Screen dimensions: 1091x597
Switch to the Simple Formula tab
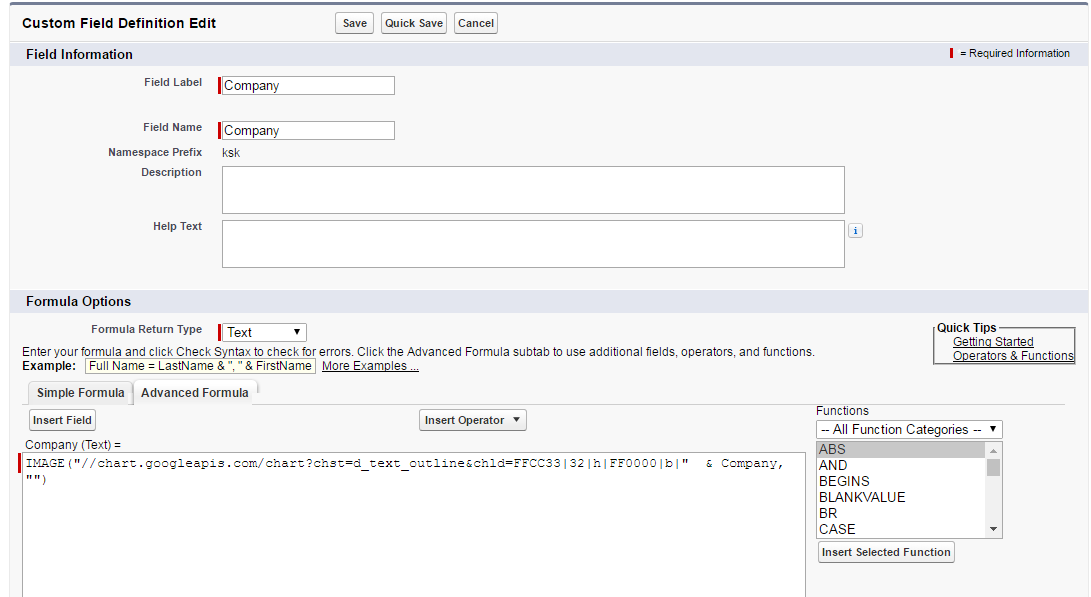point(79,392)
